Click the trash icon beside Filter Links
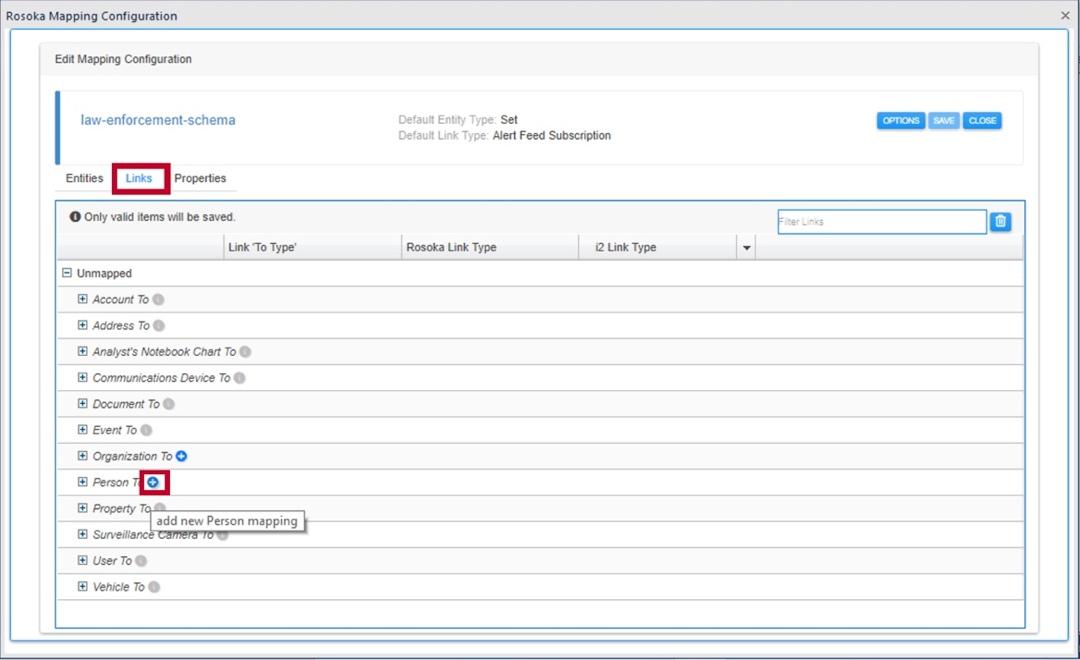Viewport: 1080px width, 660px height. coord(1000,222)
